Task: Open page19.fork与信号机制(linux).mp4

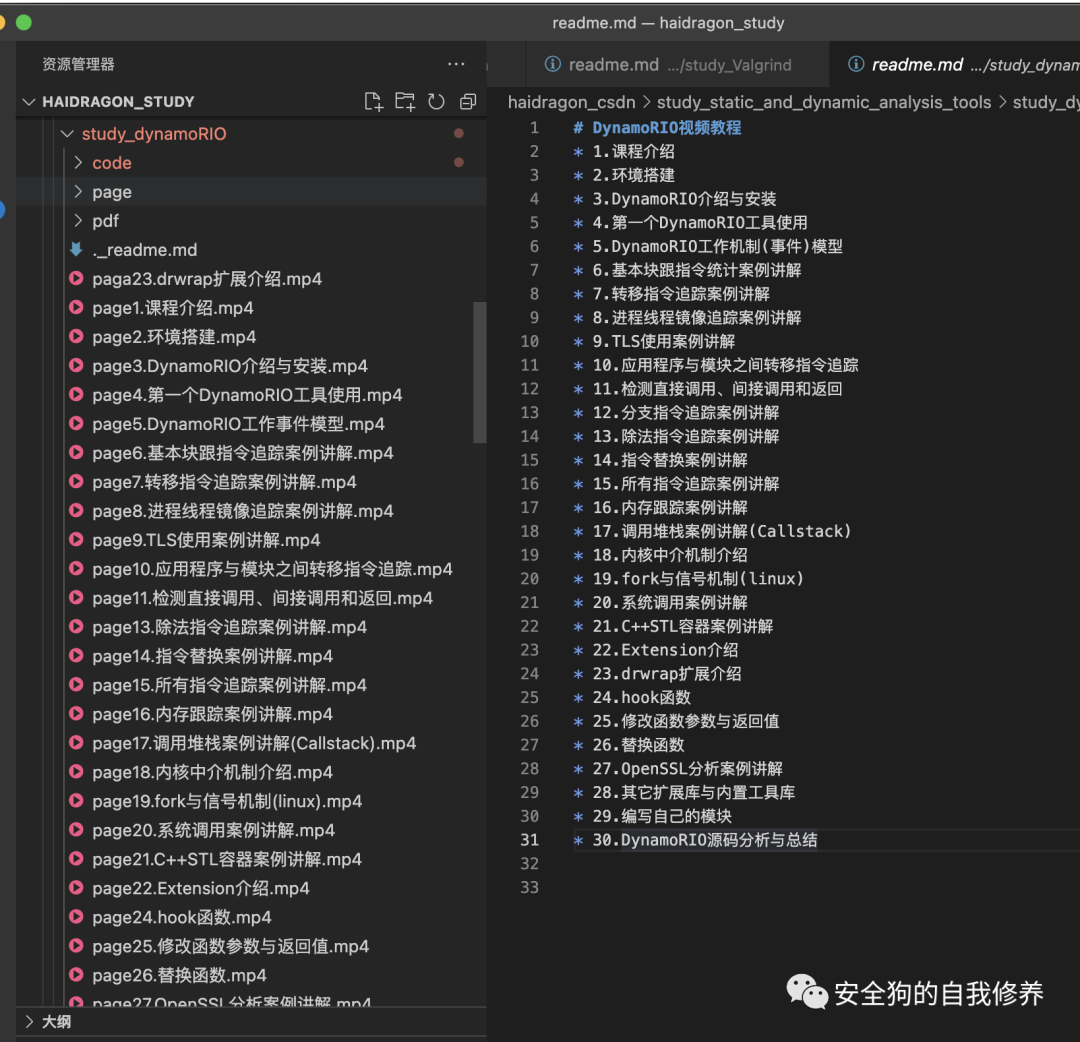Action: pos(227,801)
